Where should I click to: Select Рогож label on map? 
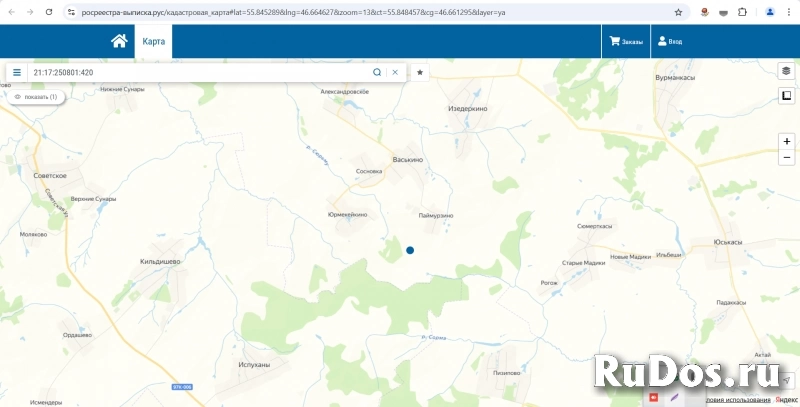pos(549,283)
